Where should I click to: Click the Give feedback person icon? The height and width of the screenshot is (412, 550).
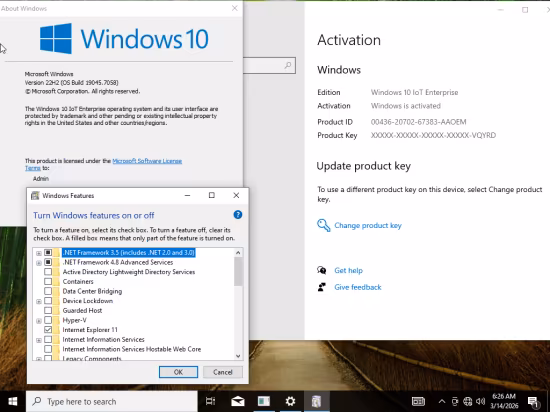[x=322, y=287]
